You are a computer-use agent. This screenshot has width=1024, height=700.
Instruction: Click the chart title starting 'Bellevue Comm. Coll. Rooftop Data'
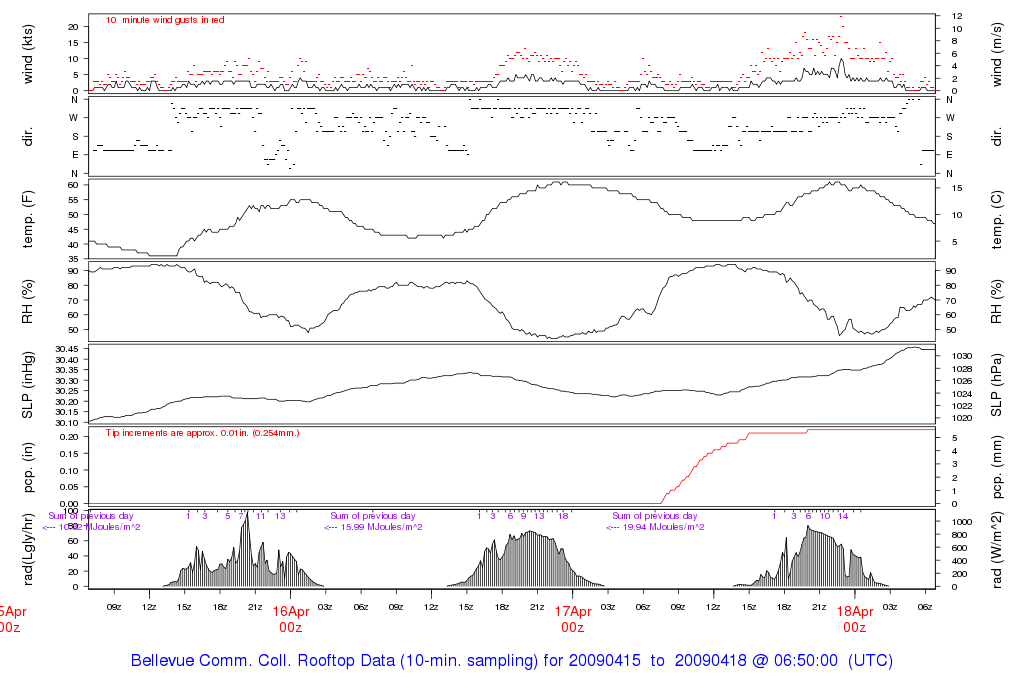pyautogui.click(x=512, y=660)
